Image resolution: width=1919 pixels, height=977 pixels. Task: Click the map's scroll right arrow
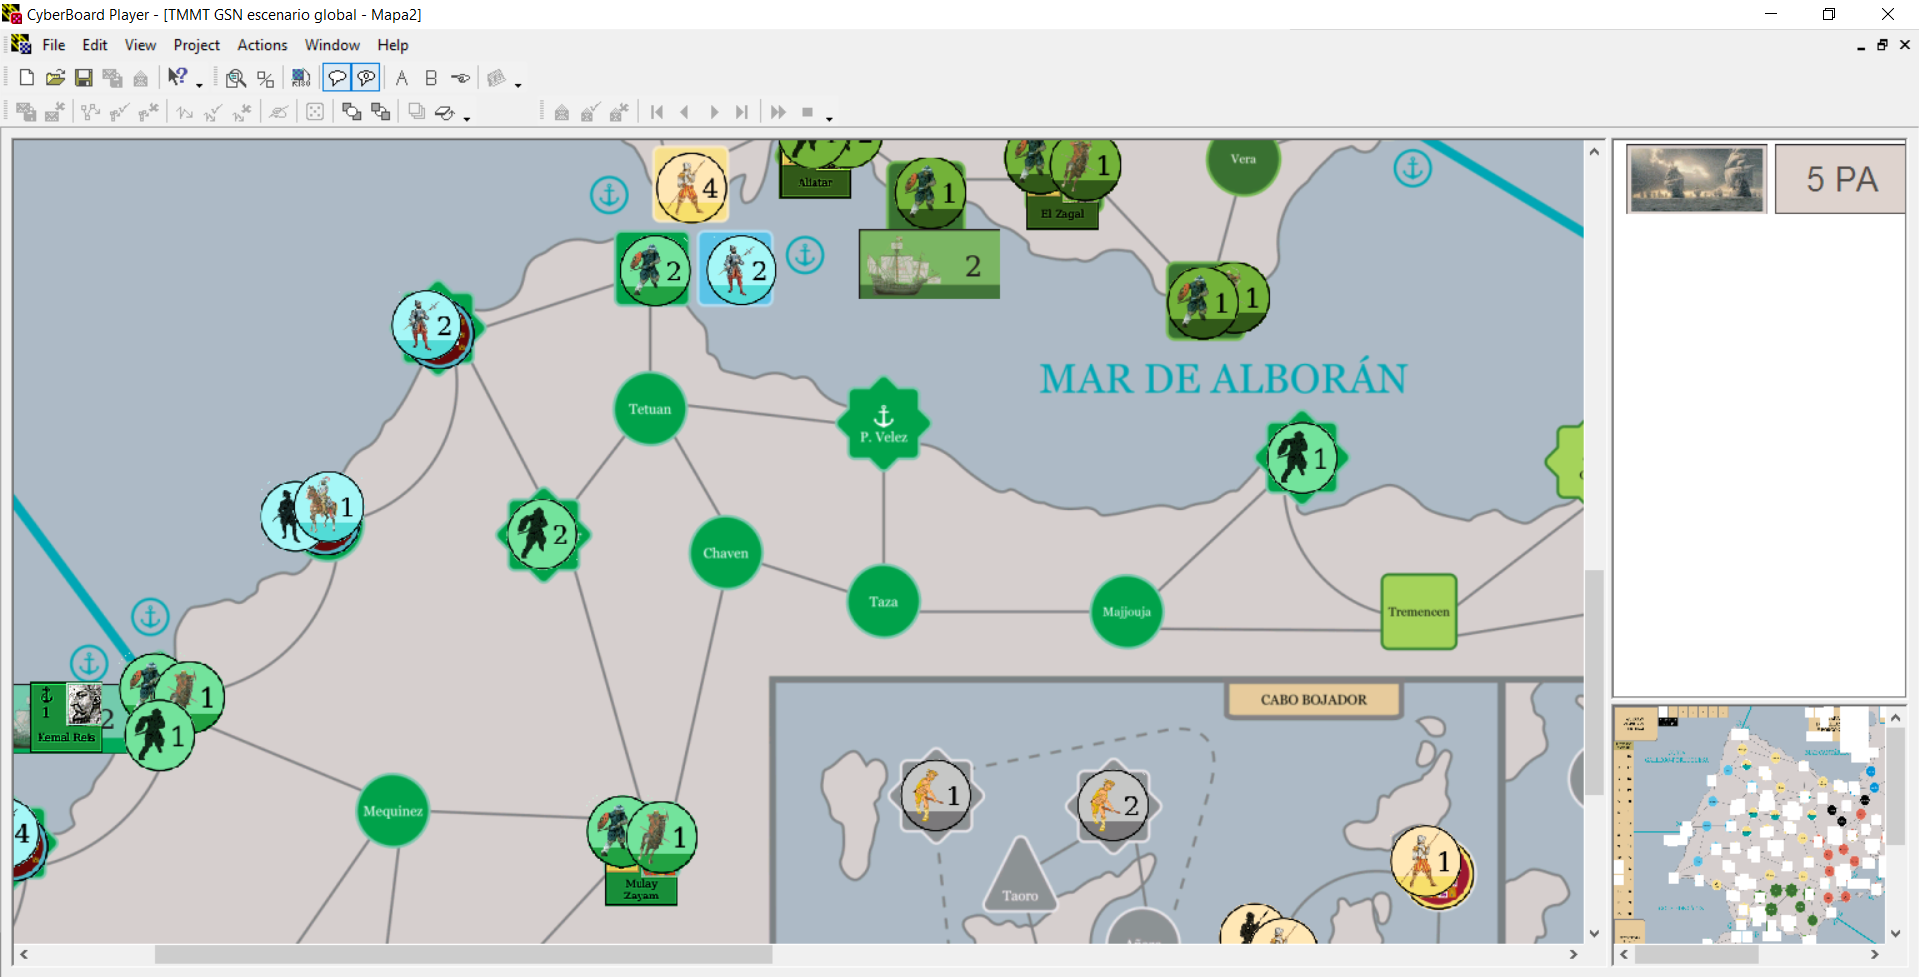[x=1573, y=955]
